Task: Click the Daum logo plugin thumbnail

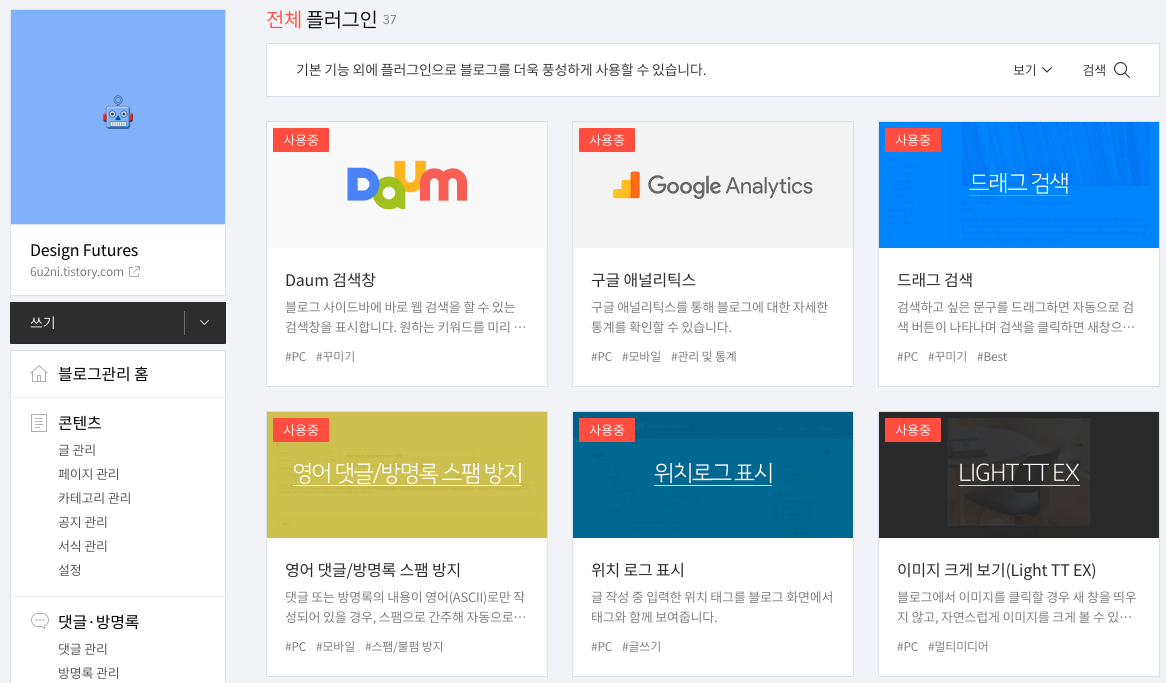Action: tap(407, 185)
